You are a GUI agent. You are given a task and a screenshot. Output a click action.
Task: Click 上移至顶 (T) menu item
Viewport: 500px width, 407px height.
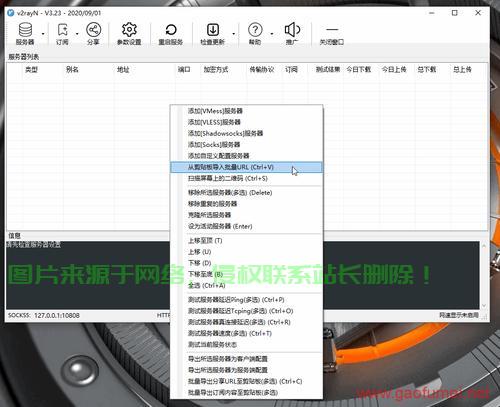click(246, 241)
